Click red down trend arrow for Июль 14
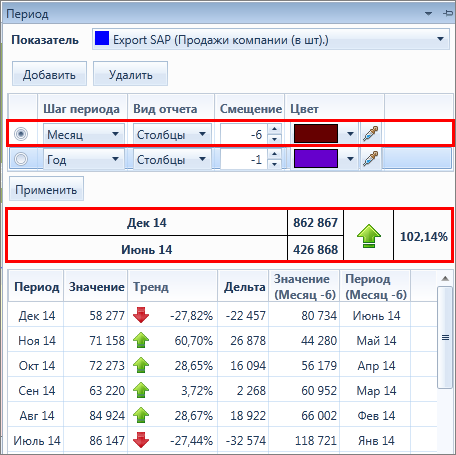 point(141,440)
